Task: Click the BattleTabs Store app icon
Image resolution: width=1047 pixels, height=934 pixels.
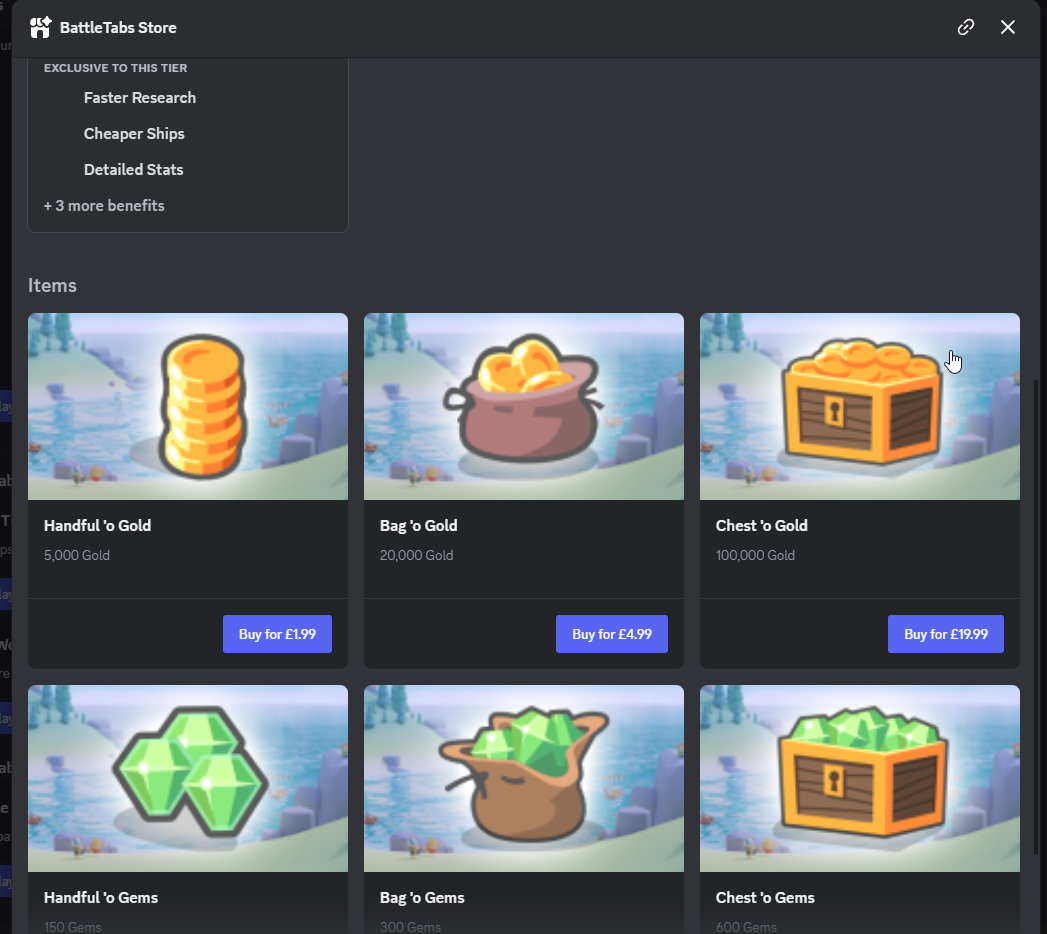Action: click(40, 28)
